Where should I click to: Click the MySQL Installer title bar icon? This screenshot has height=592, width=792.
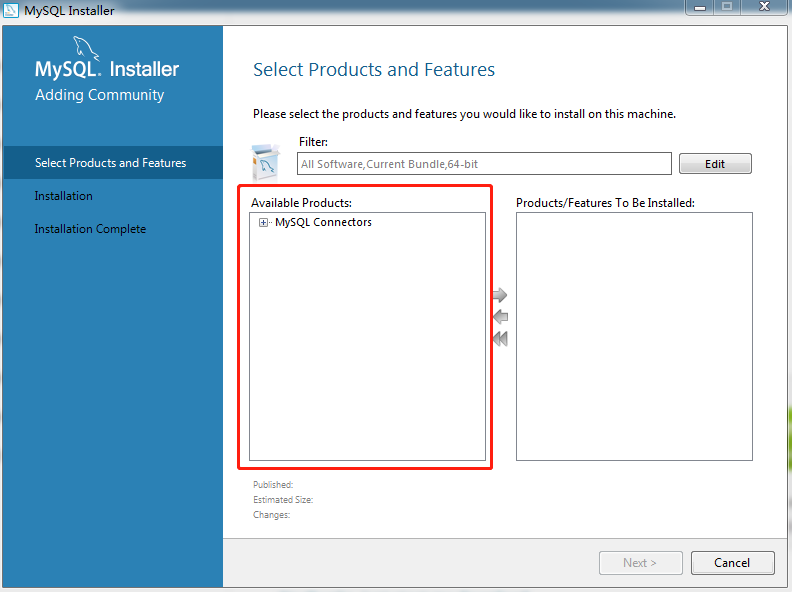[11, 10]
